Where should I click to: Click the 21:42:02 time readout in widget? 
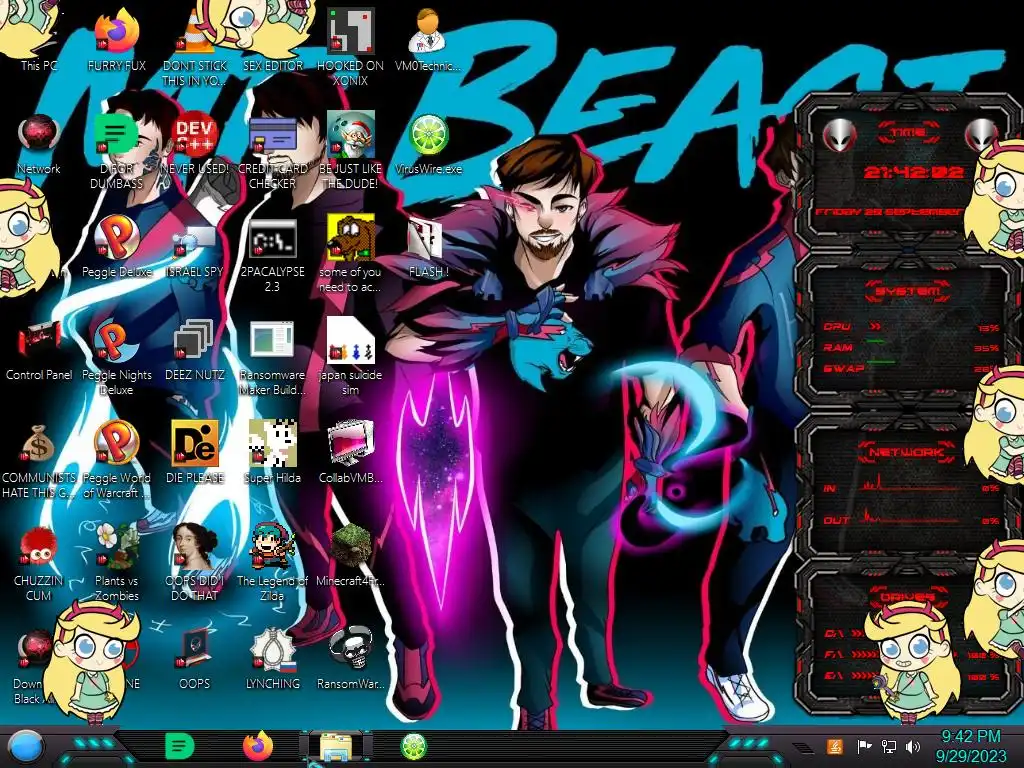pos(914,172)
